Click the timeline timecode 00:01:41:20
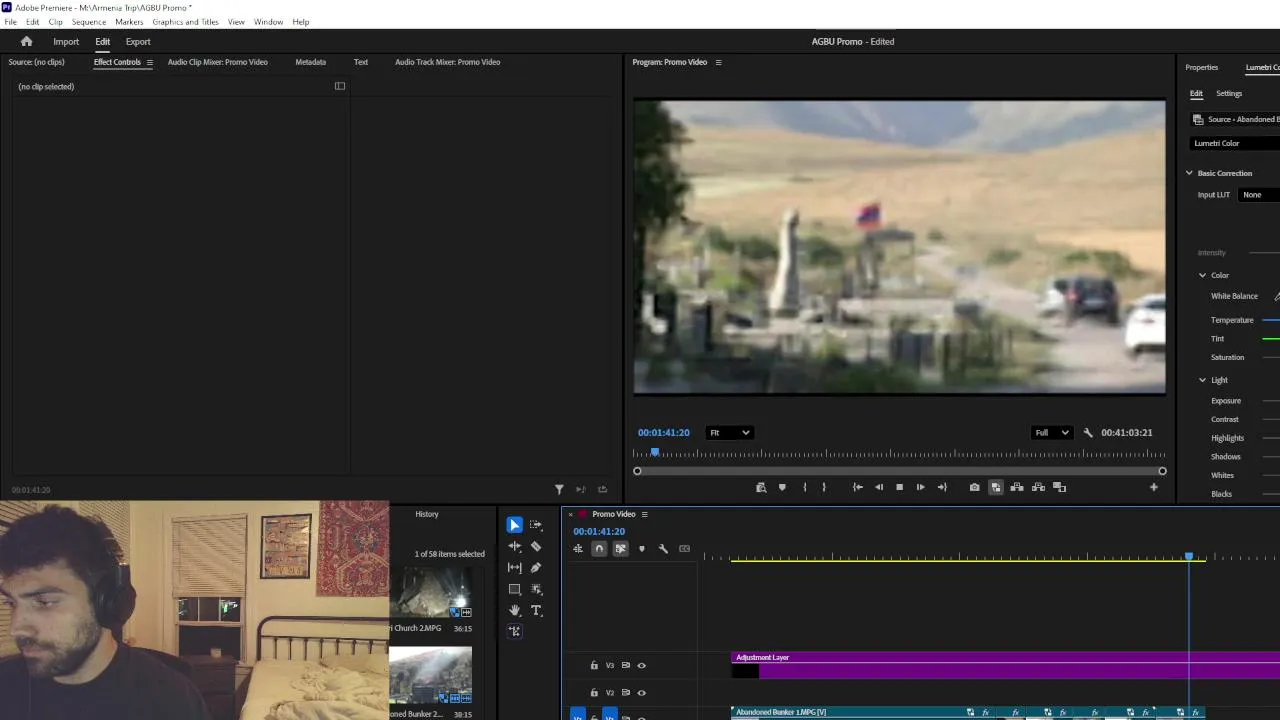The image size is (1280, 720). [x=599, y=532]
